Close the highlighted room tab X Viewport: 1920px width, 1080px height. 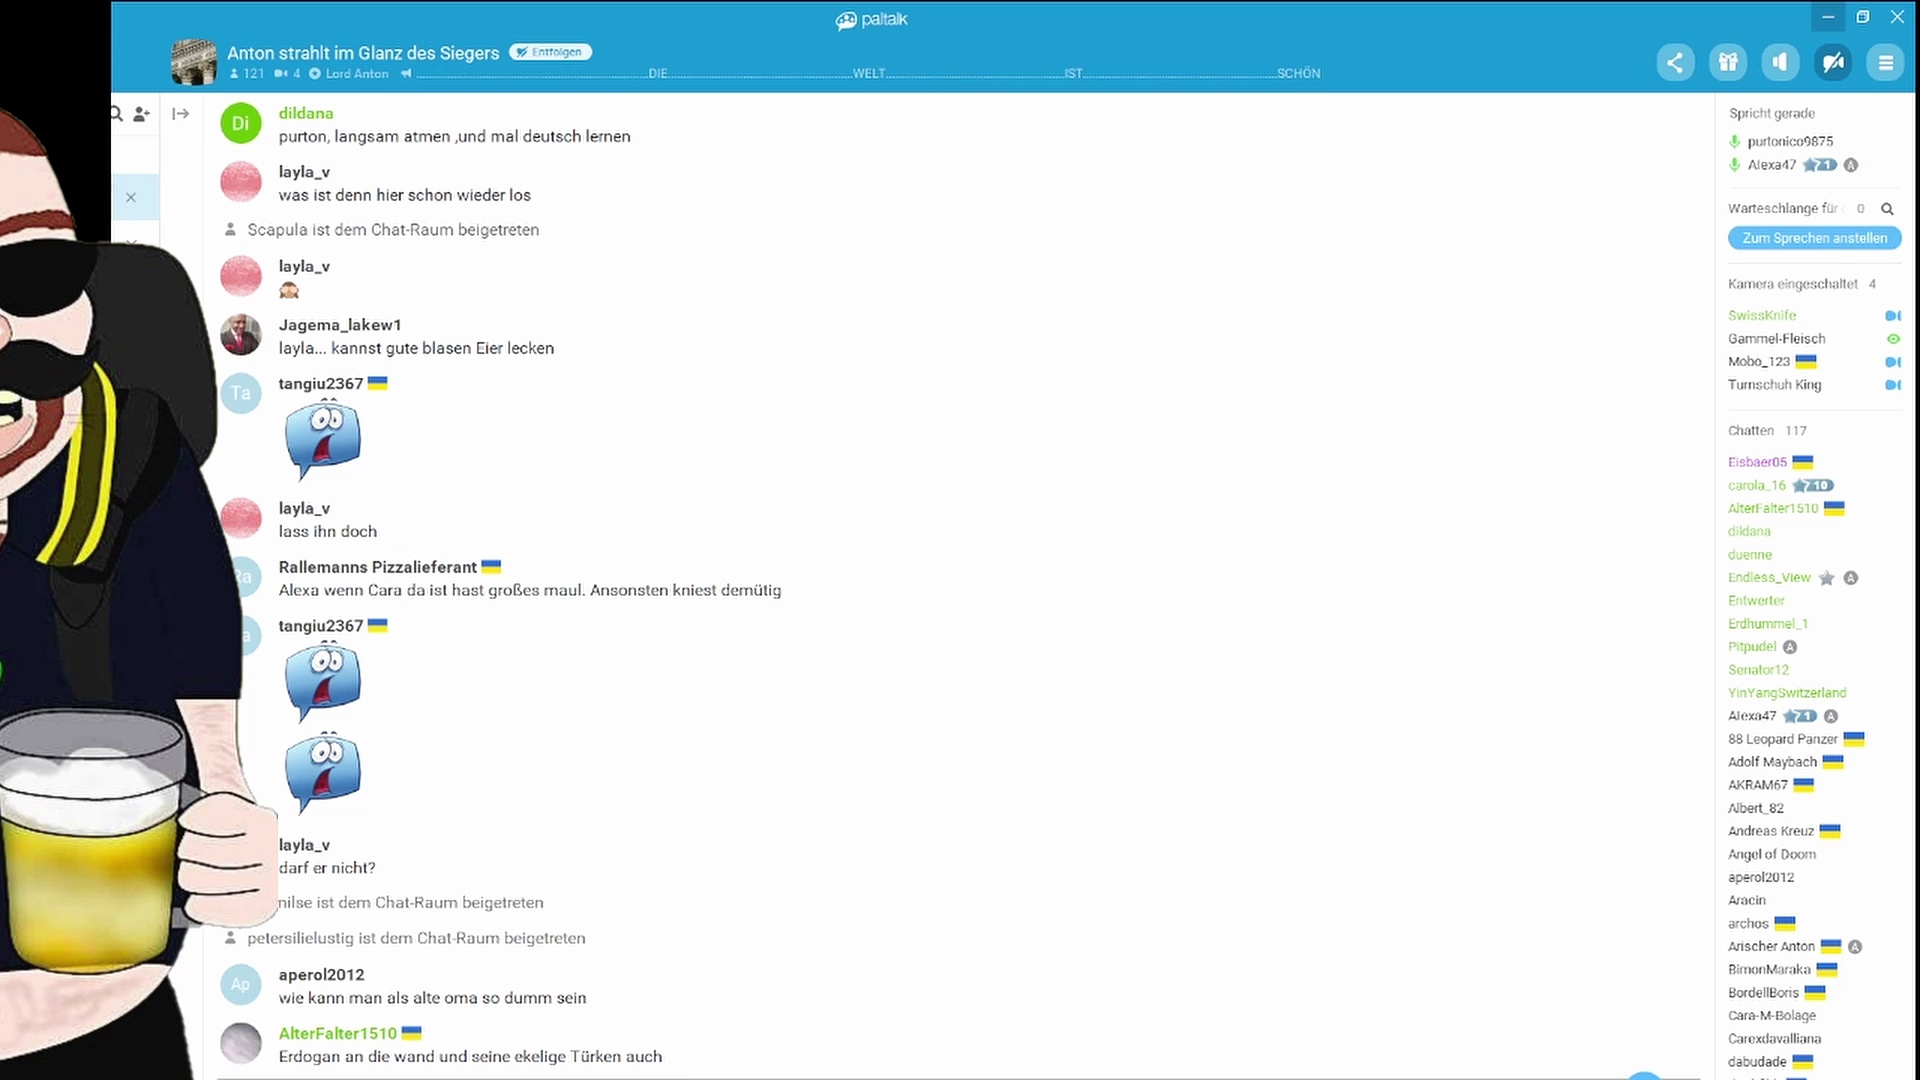pos(131,198)
